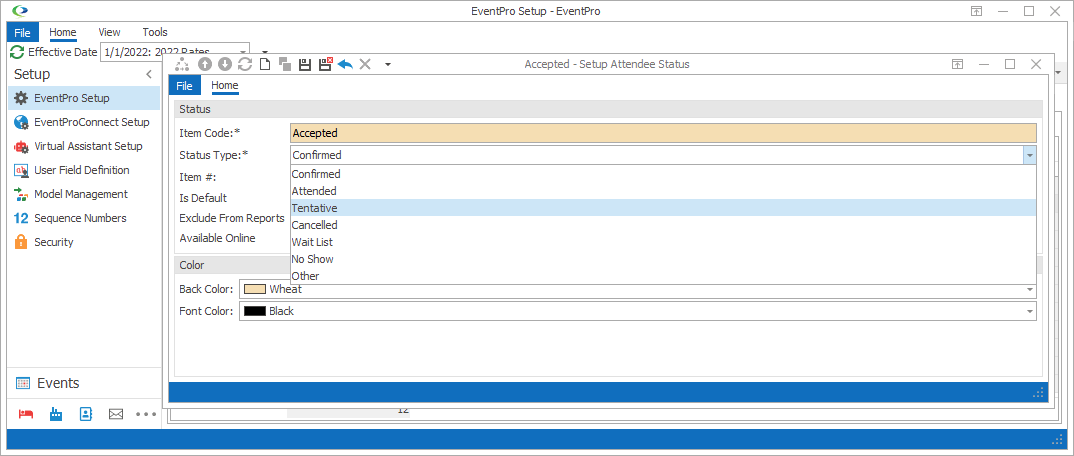Image resolution: width=1074 pixels, height=456 pixels.
Task: Open Sequence Numbers in the sidebar
Action: (84, 218)
